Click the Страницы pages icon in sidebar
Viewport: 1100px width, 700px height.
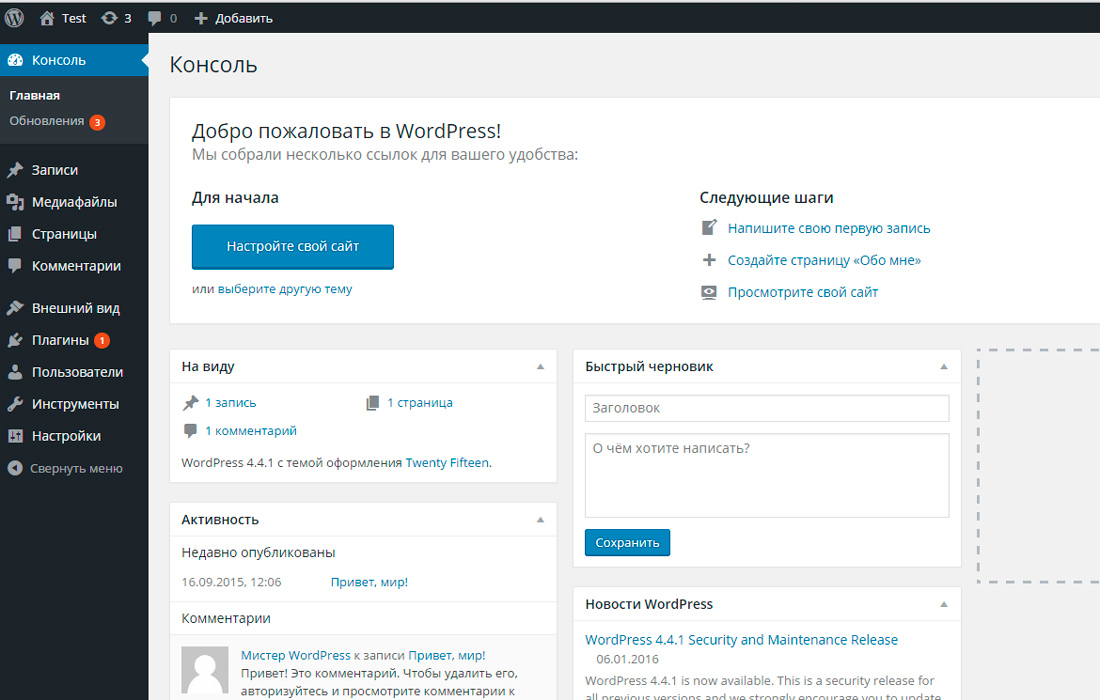15,234
